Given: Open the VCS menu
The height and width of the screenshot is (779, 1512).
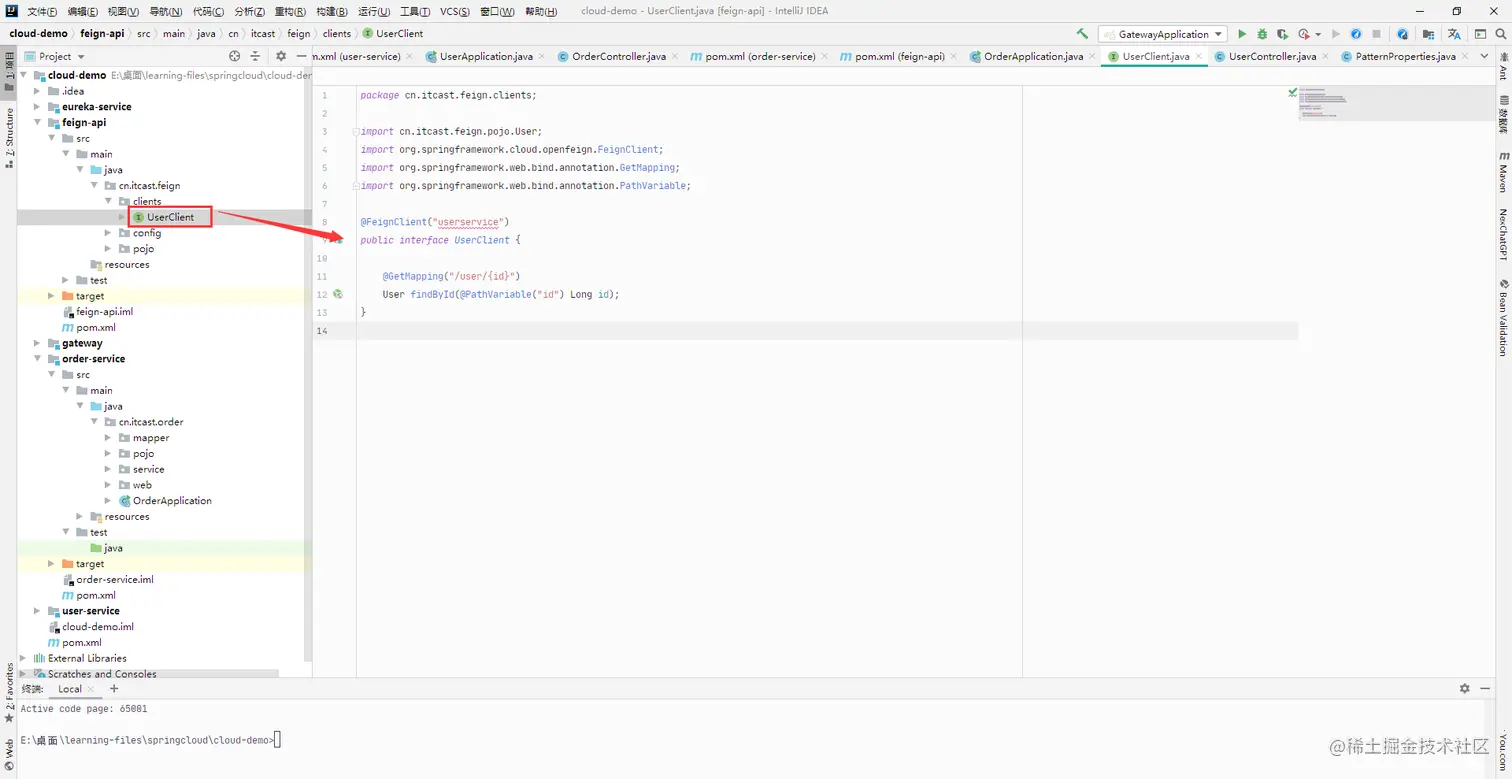Looking at the screenshot, I should point(455,12).
